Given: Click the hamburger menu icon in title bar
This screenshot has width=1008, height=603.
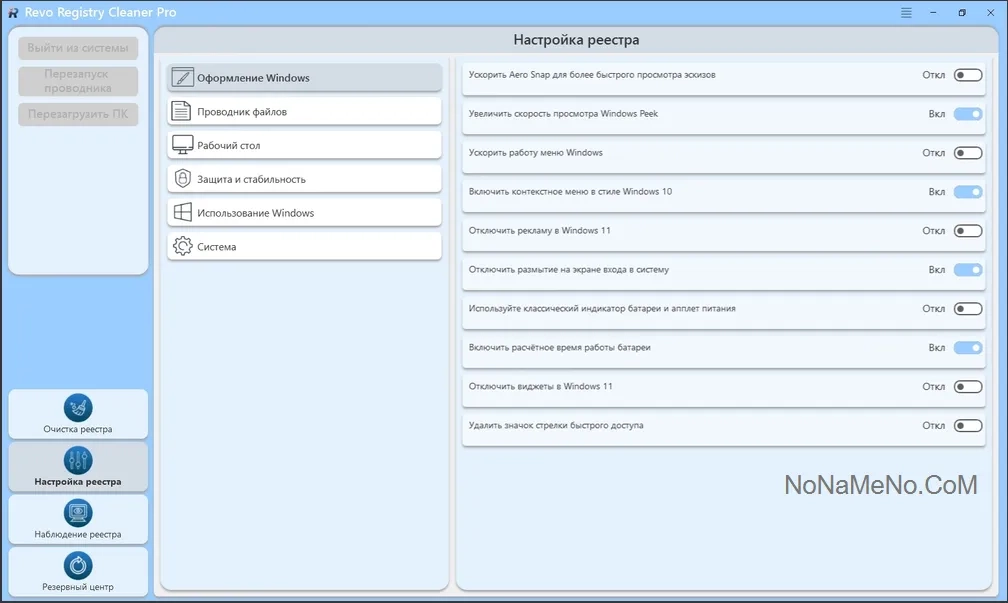Looking at the screenshot, I should point(906,13).
